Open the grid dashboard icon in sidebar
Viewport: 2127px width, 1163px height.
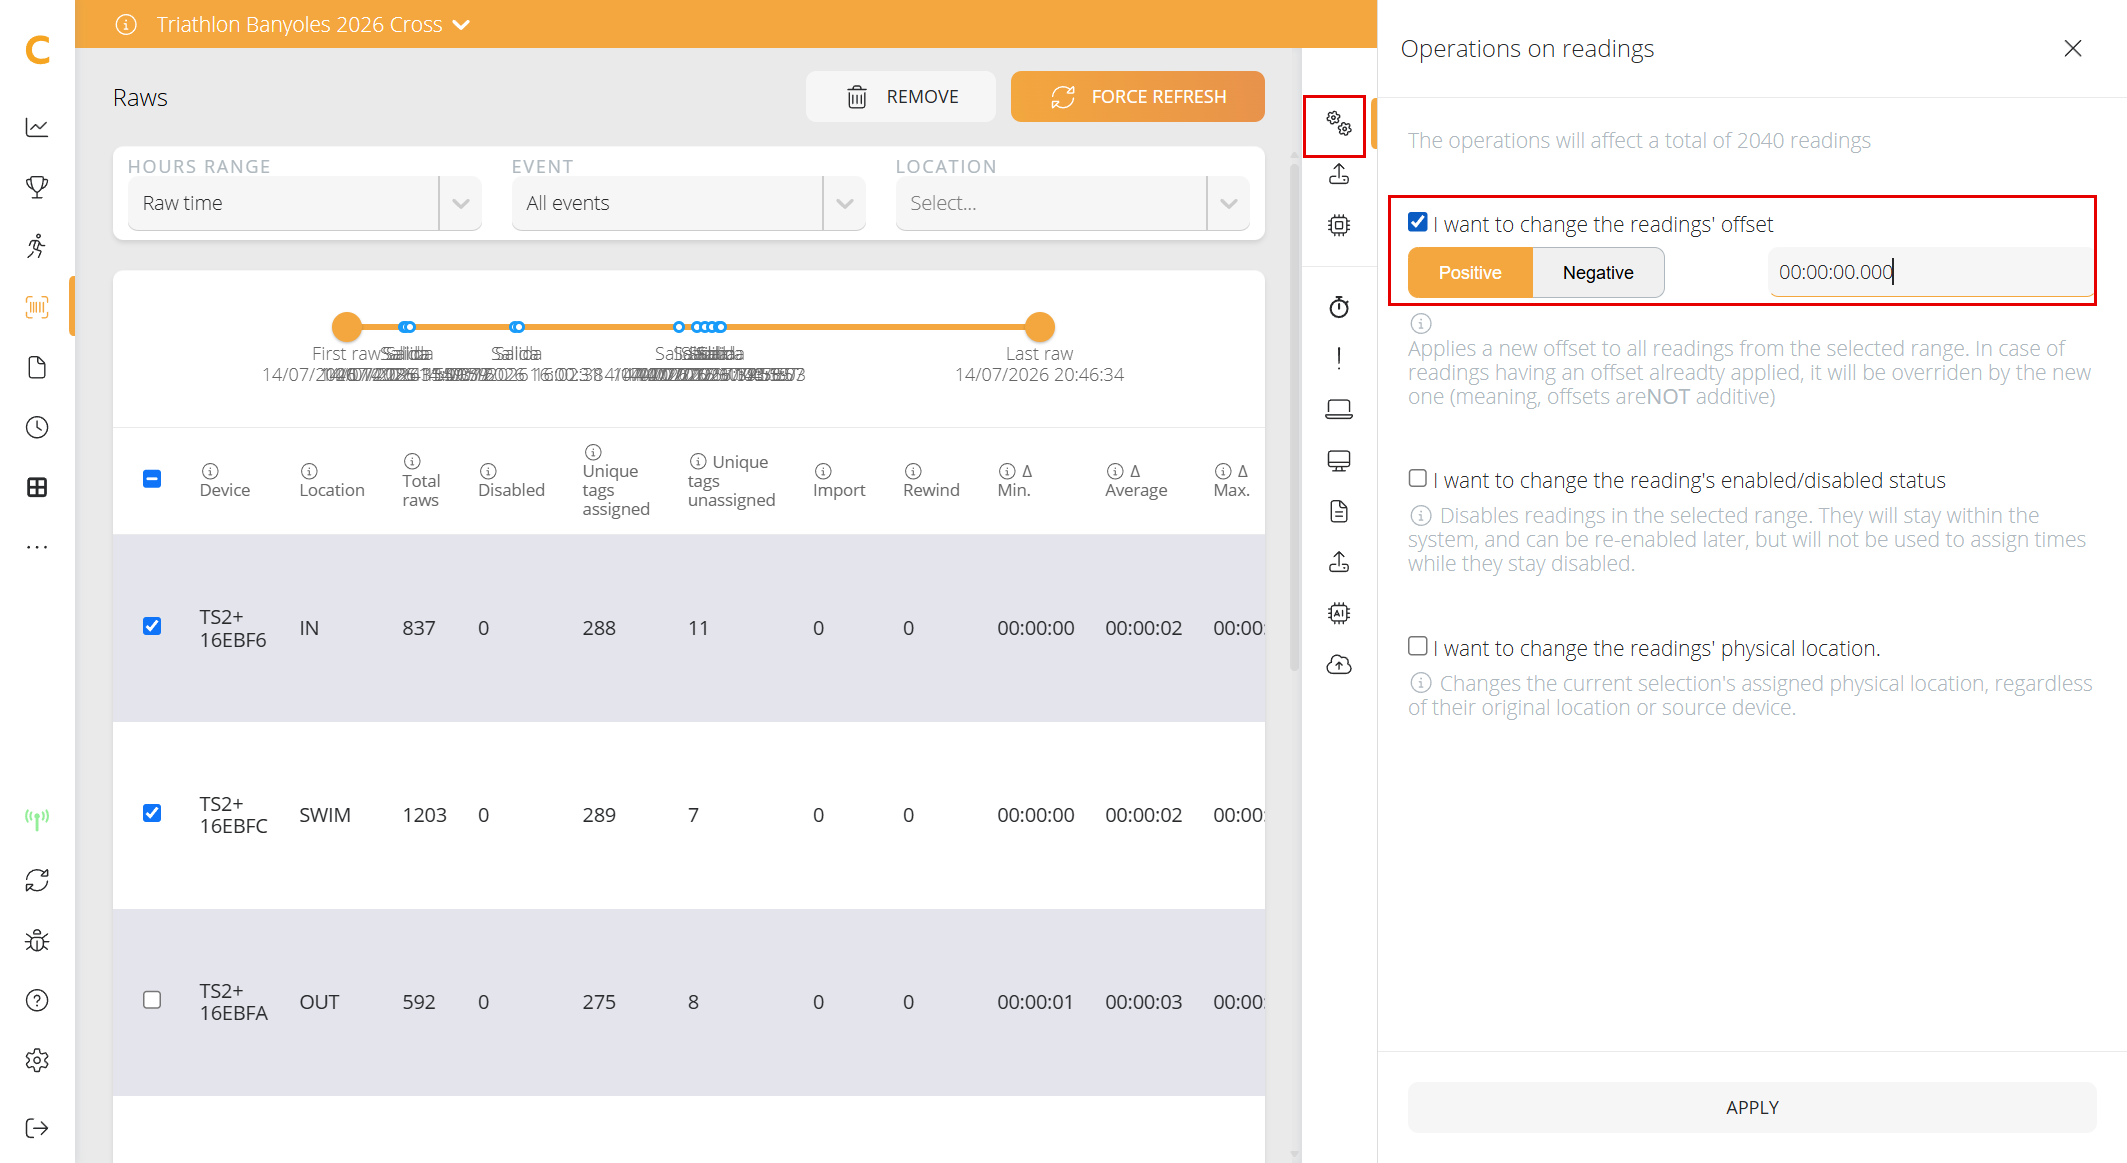37,487
